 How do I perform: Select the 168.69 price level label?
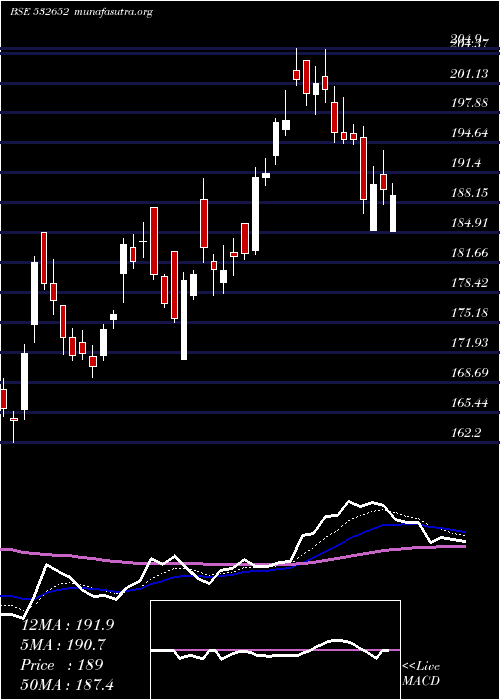tap(469, 373)
